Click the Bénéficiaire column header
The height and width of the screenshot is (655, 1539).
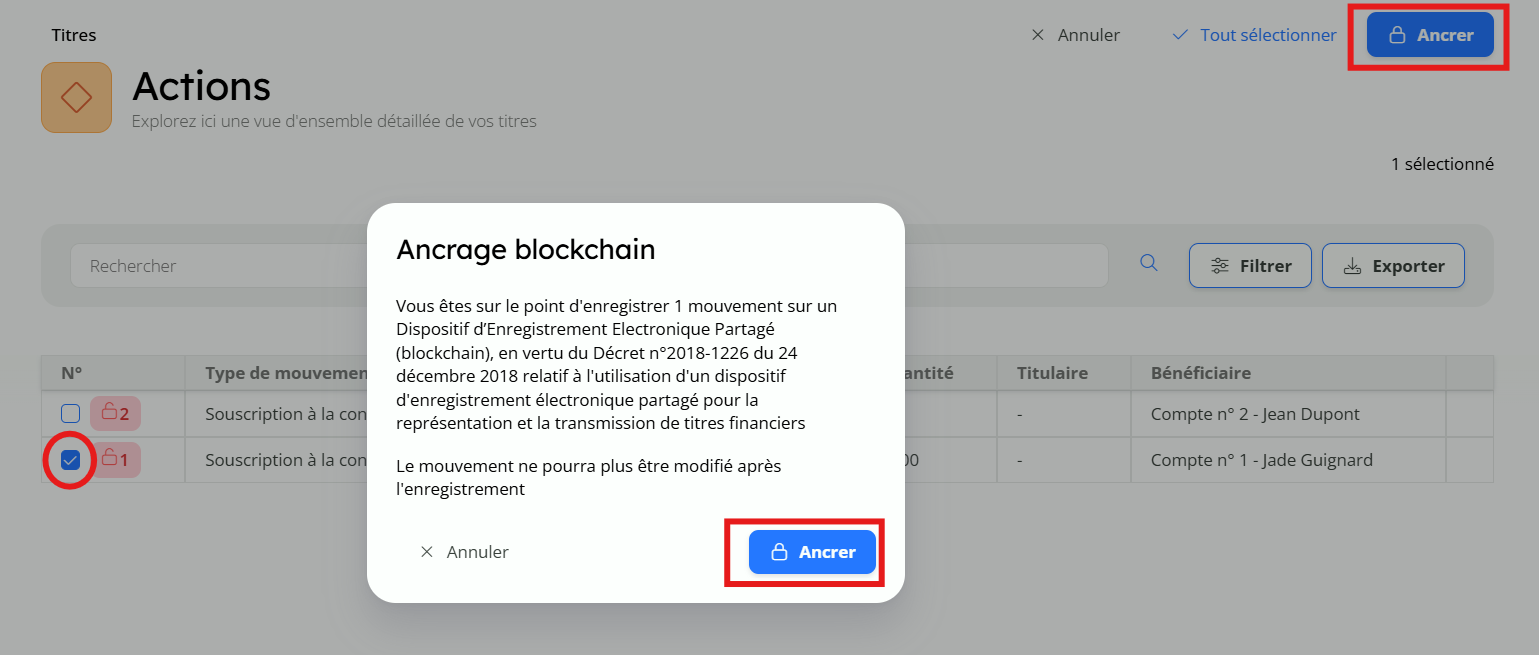[x=1200, y=373]
